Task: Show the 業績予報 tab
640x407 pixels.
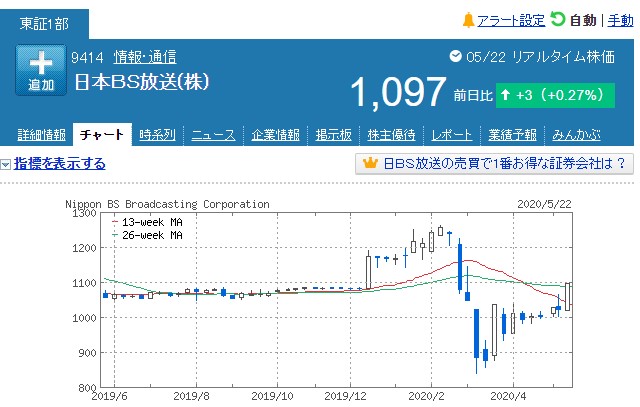Action: (513, 135)
